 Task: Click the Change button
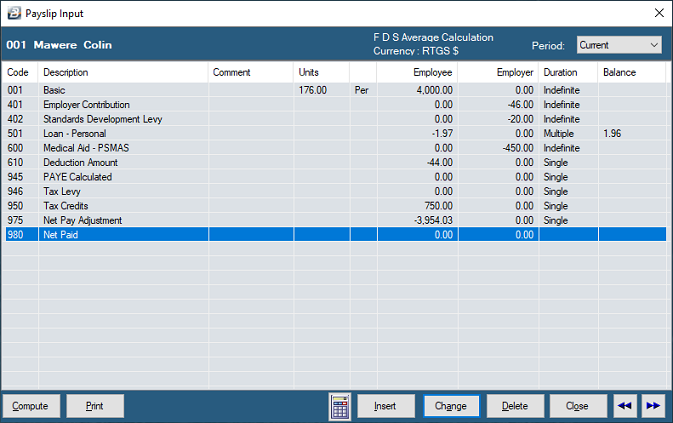coord(451,406)
